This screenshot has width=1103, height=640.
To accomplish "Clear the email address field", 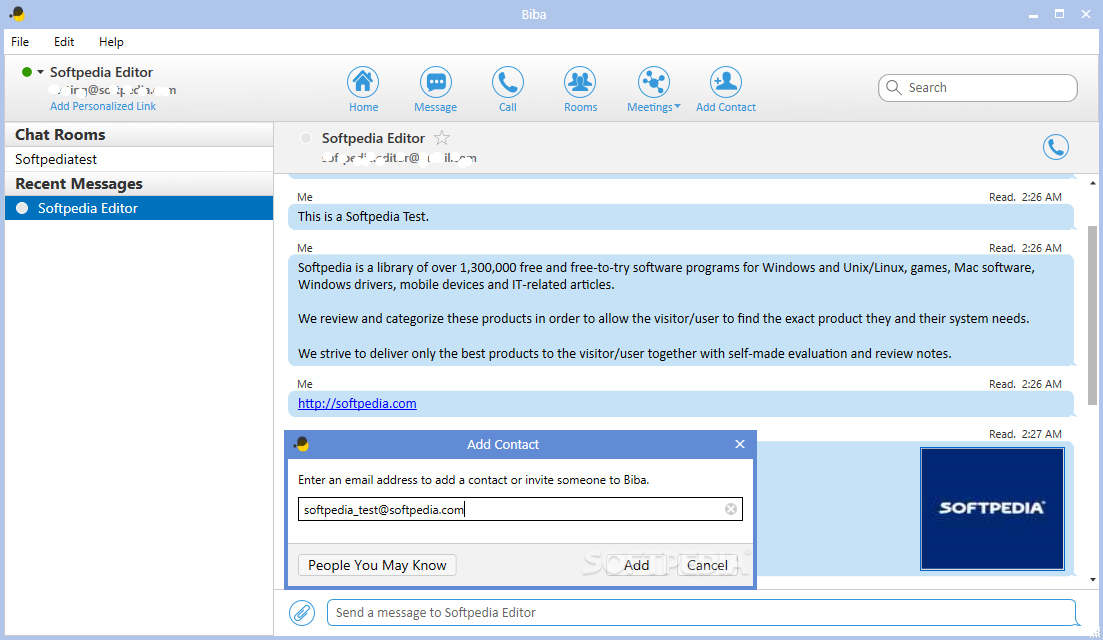I will click(x=731, y=509).
